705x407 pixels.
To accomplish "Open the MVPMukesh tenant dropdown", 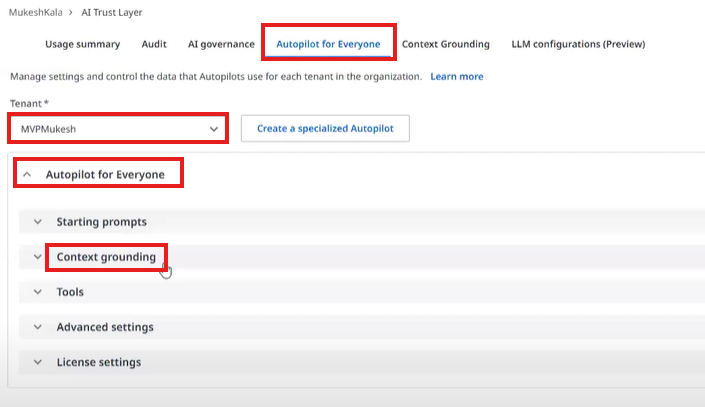I will 119,129.
